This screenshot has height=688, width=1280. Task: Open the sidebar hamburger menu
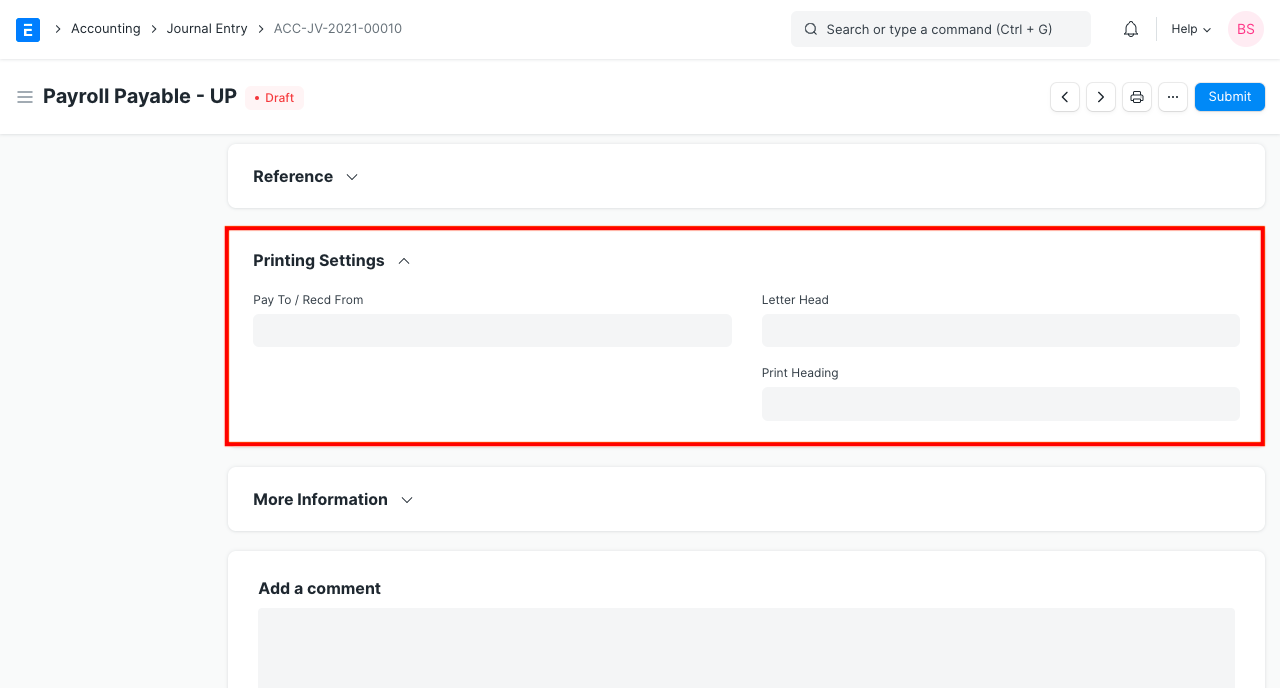[x=25, y=96]
